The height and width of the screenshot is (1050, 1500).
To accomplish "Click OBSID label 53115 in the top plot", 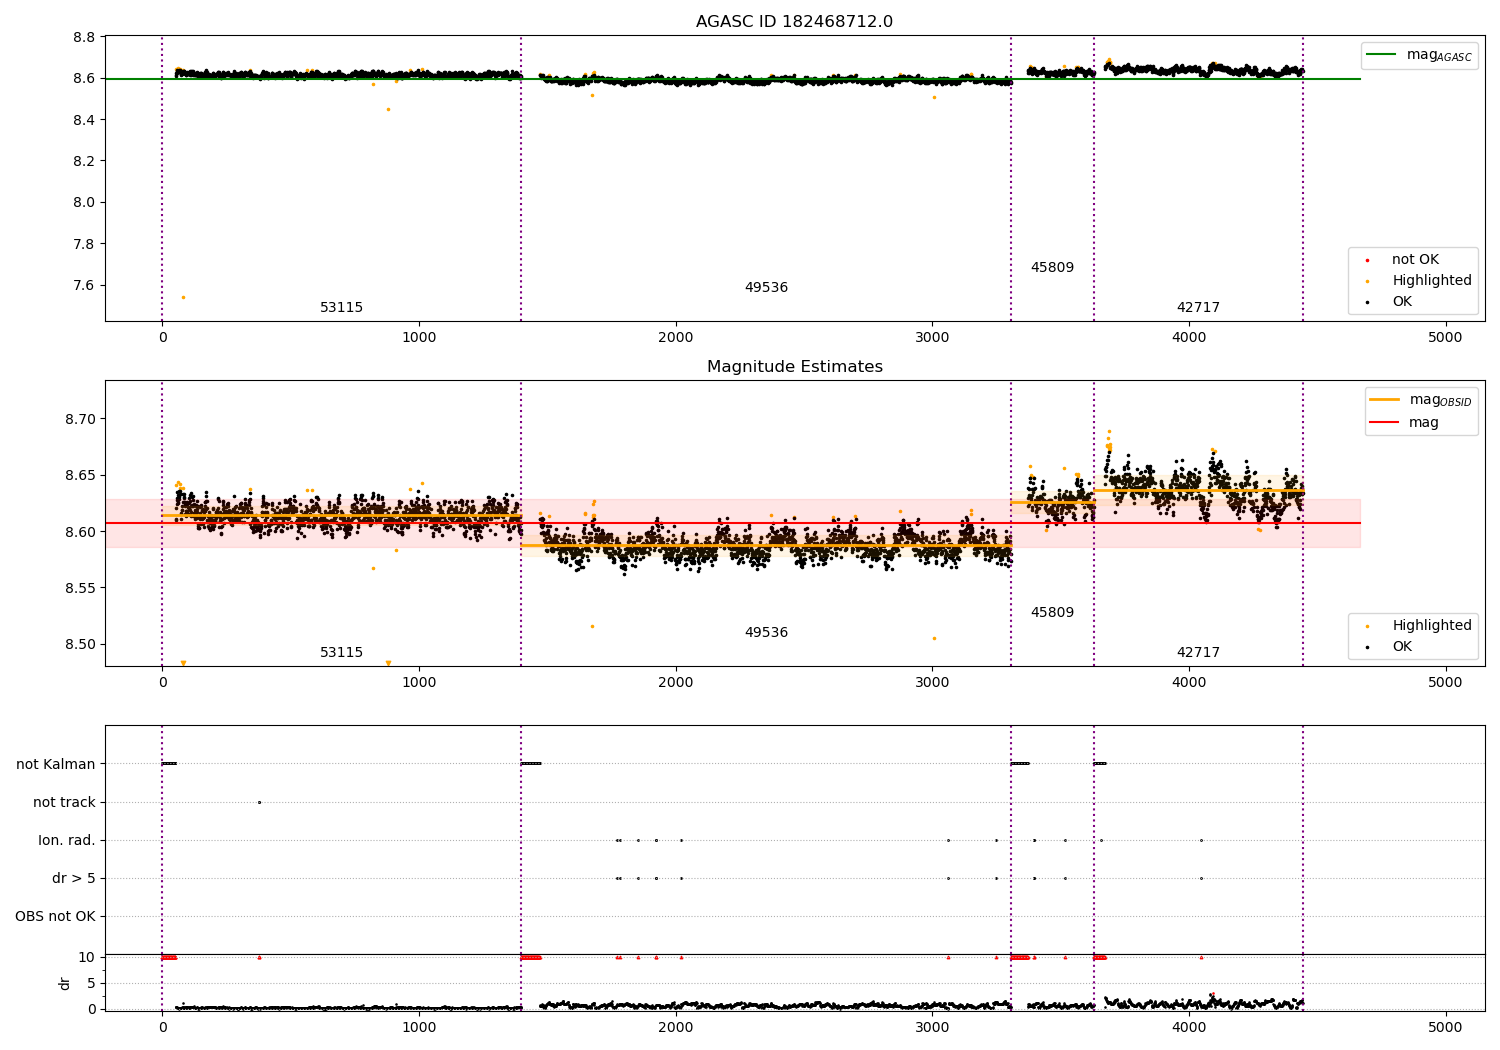I will tap(341, 308).
